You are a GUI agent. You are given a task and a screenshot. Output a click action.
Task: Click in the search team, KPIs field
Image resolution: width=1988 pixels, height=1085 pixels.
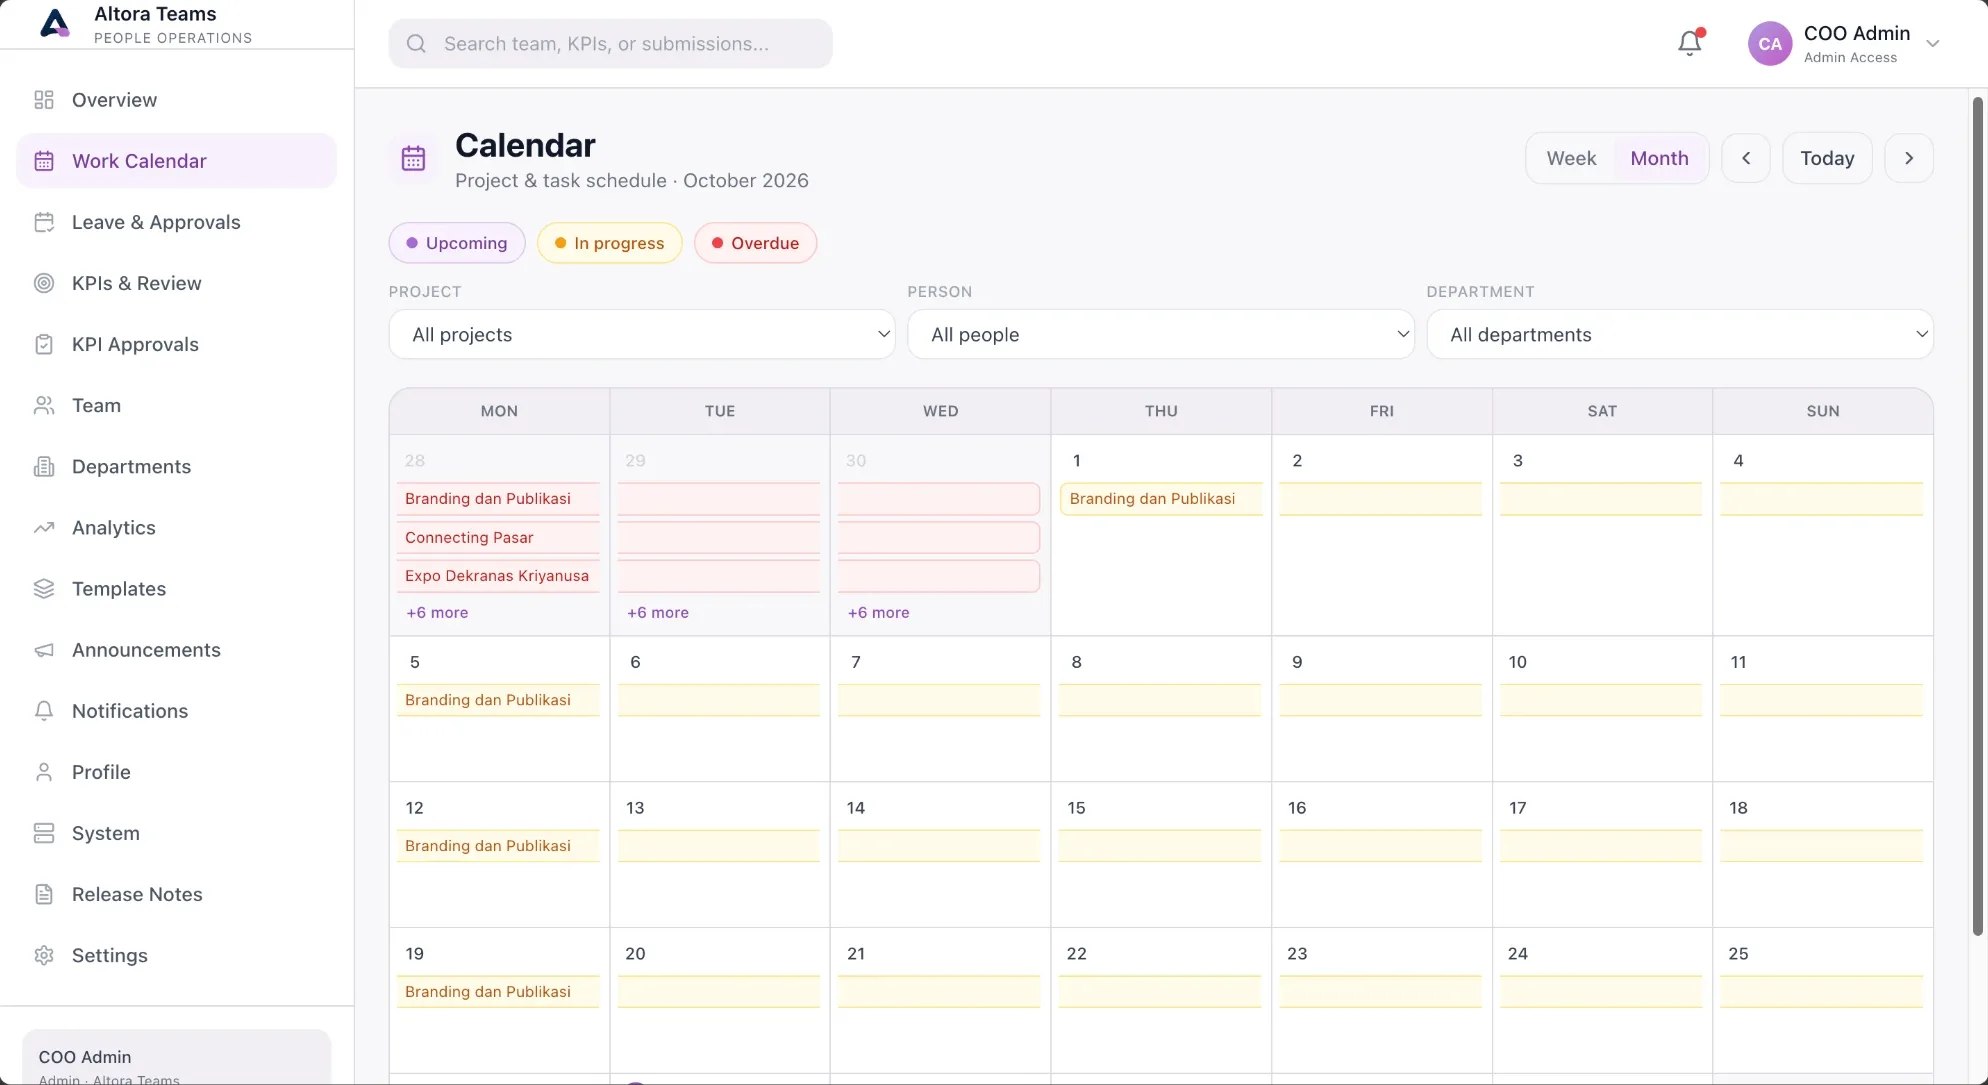[x=610, y=44]
